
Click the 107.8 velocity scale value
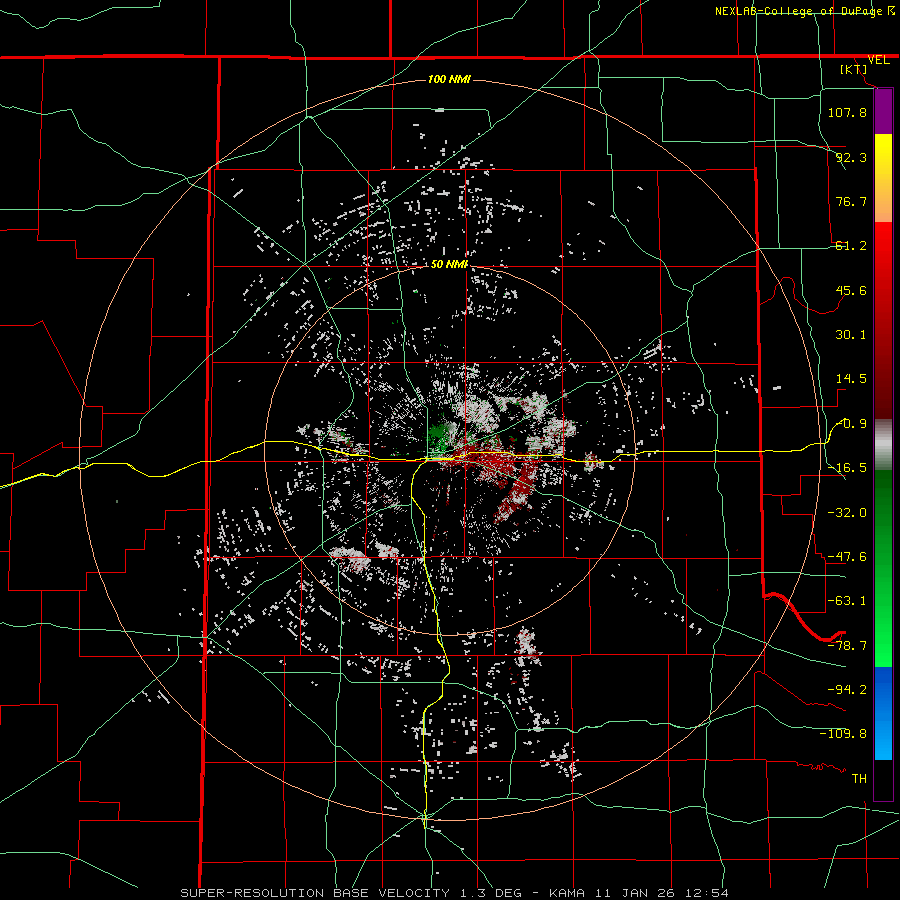click(x=847, y=112)
